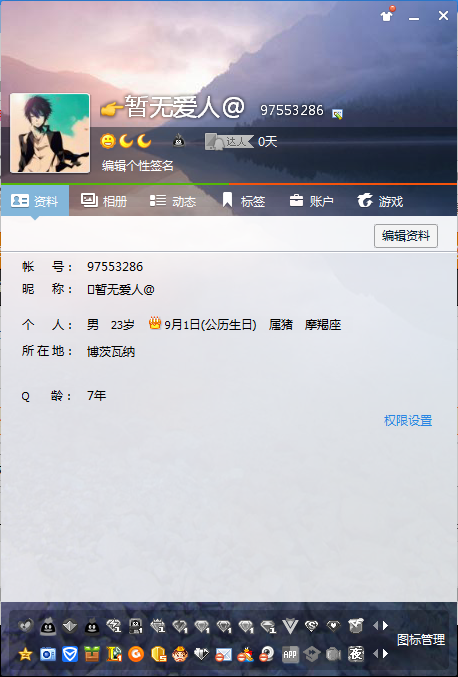Click the QQ mail envelope icon

click(x=224, y=655)
